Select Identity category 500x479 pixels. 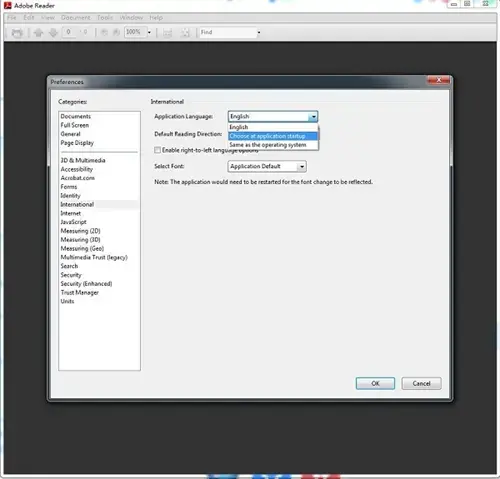[70, 196]
